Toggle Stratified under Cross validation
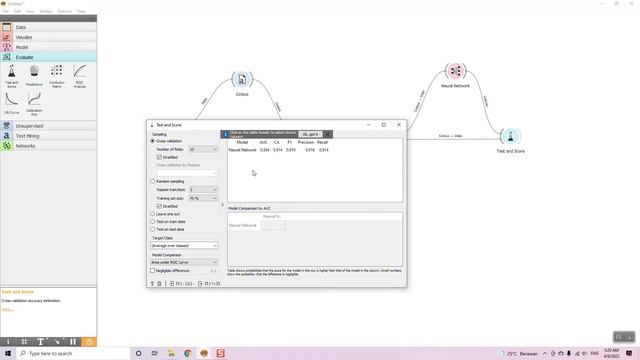 (x=159, y=157)
